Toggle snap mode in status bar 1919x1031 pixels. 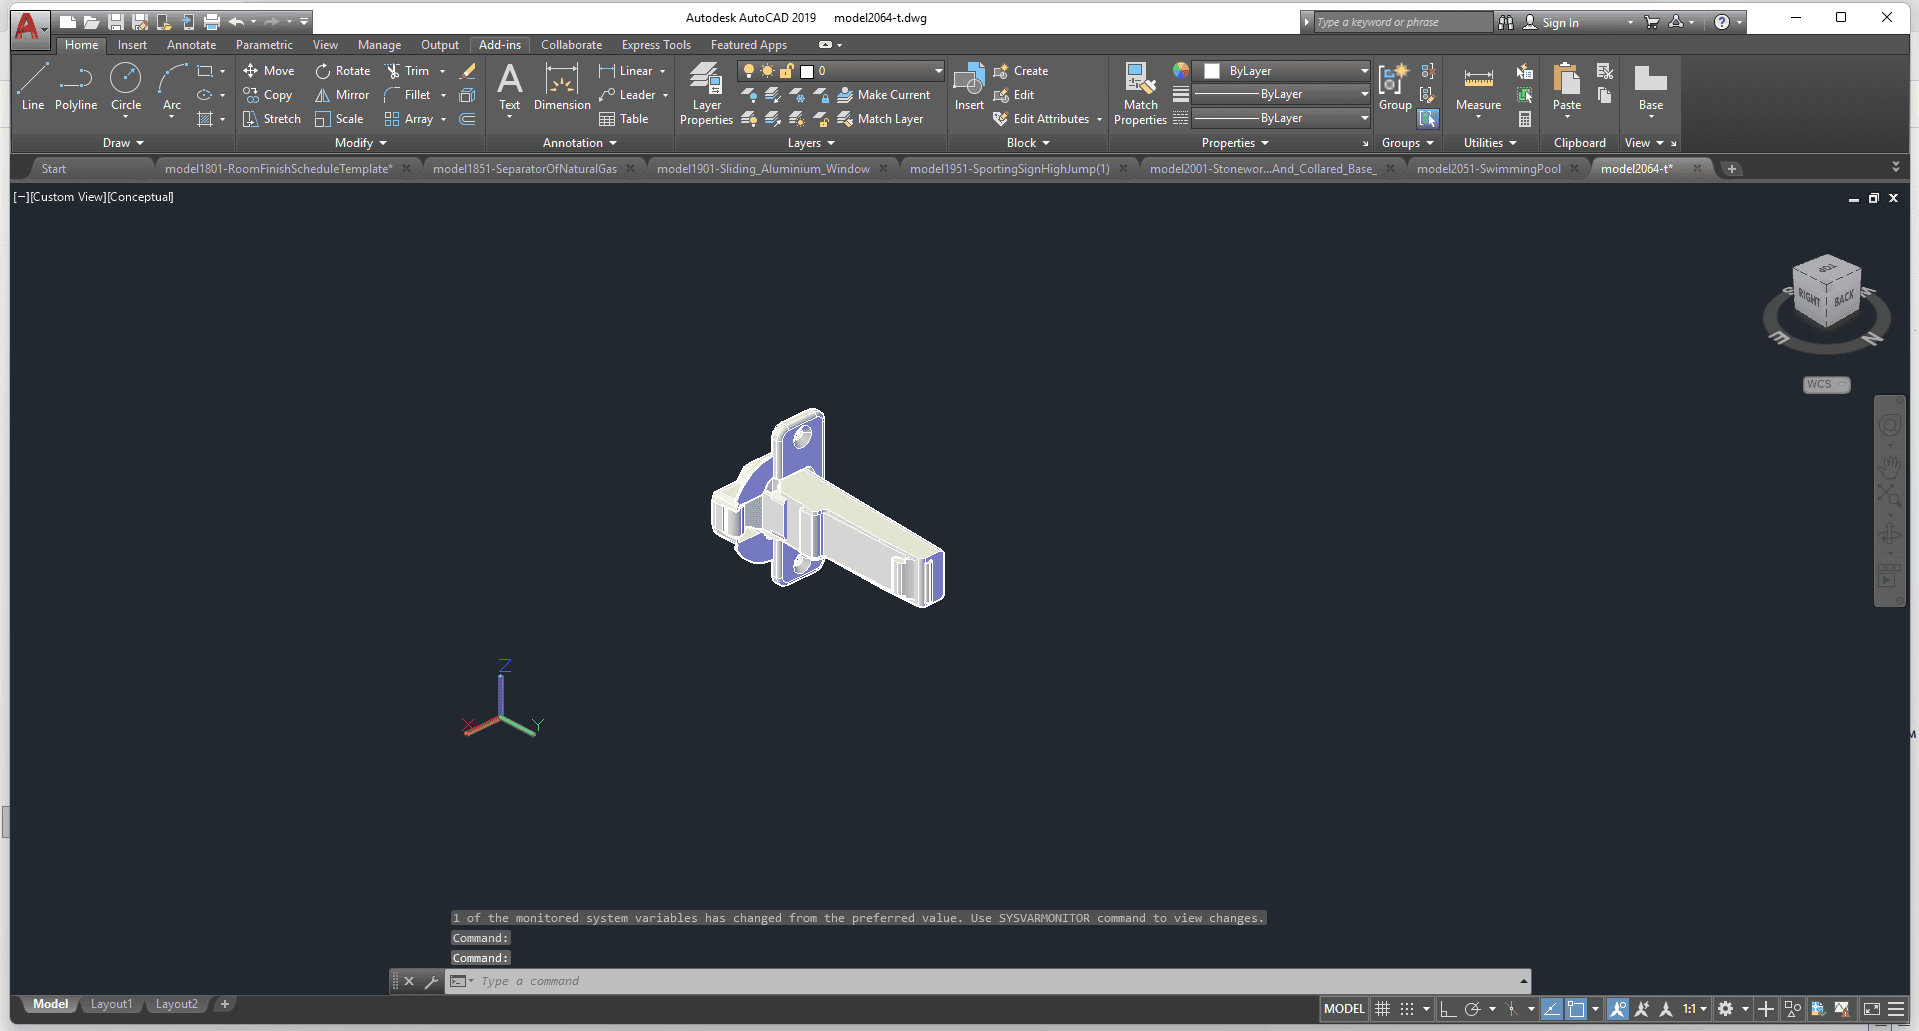pos(1407,1009)
